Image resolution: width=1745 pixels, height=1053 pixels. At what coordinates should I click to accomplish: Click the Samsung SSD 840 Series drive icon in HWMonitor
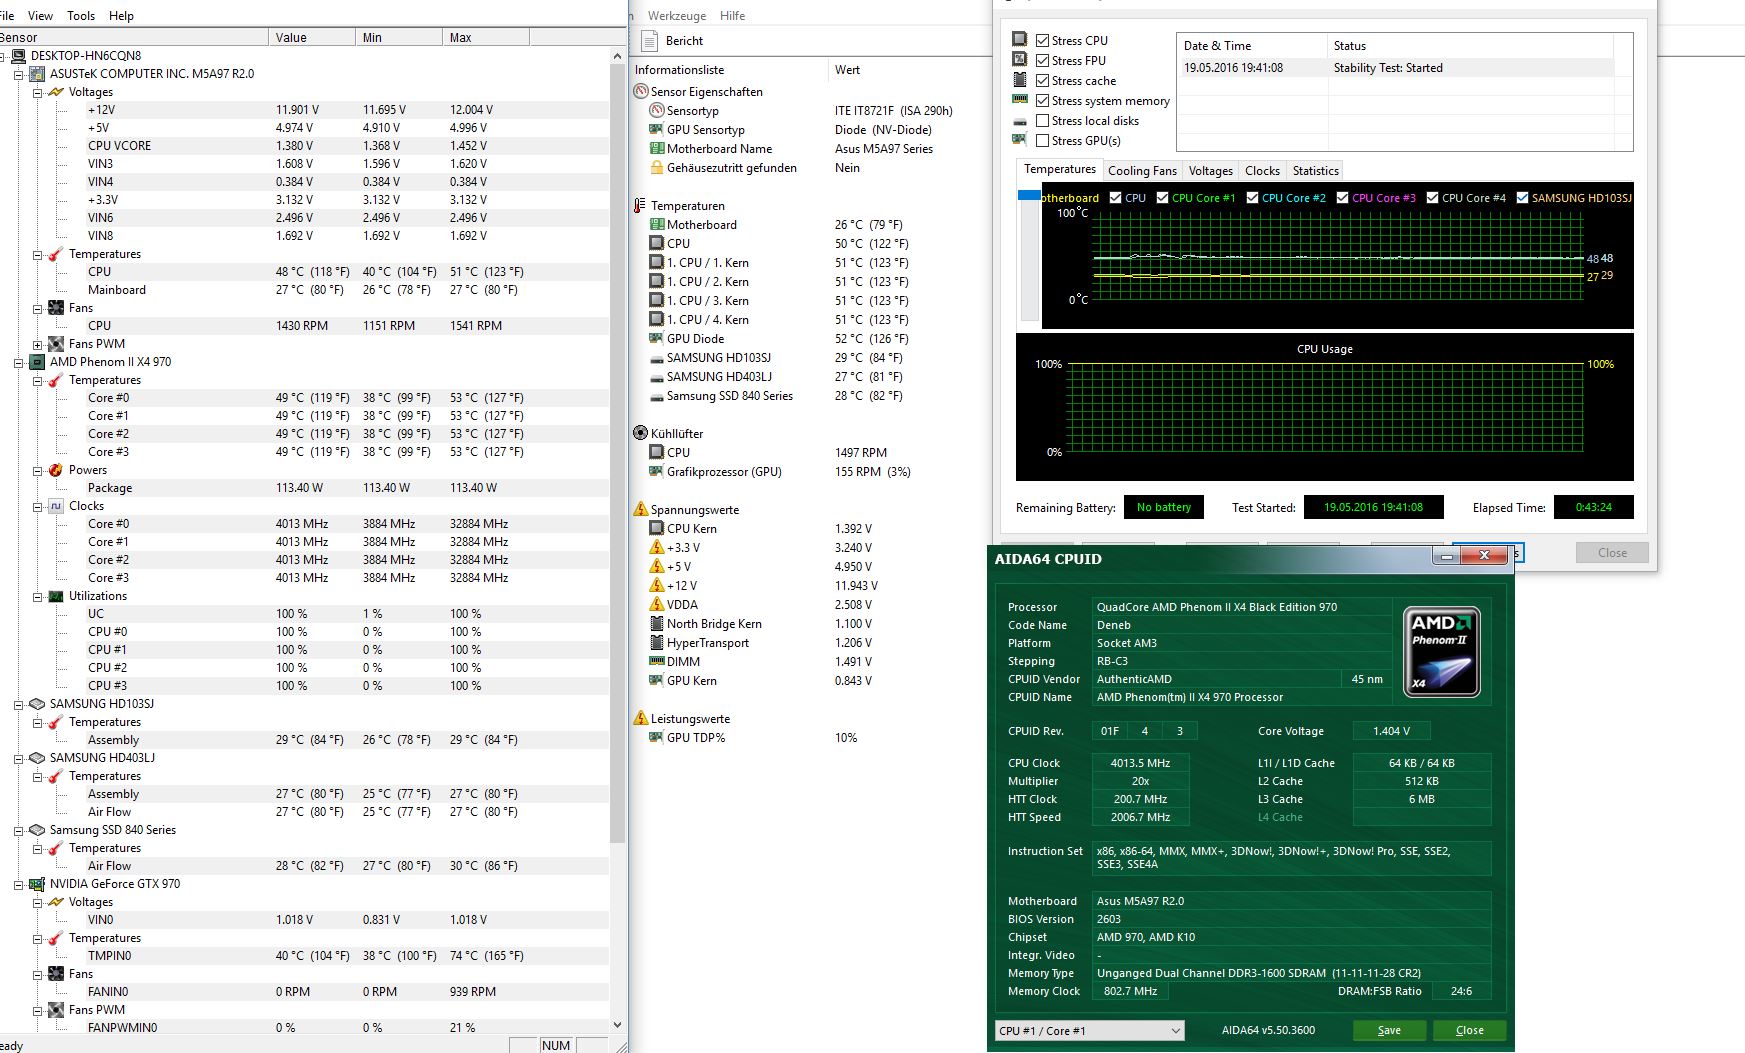coord(37,830)
